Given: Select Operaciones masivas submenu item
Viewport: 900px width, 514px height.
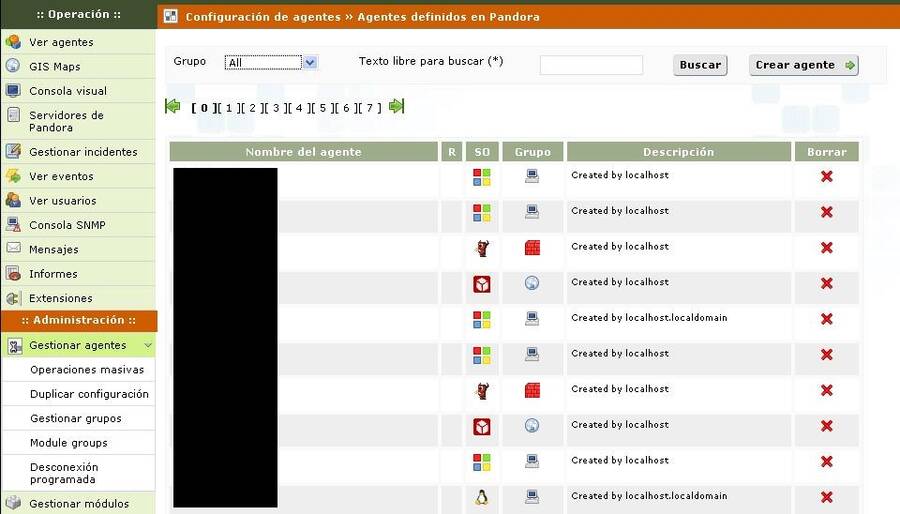Looking at the screenshot, I should coord(87,370).
